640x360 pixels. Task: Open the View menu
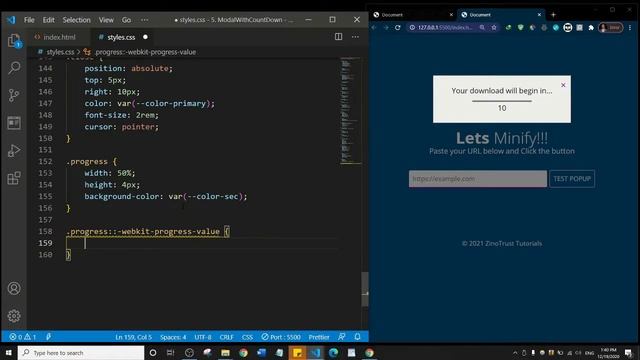(x=106, y=20)
